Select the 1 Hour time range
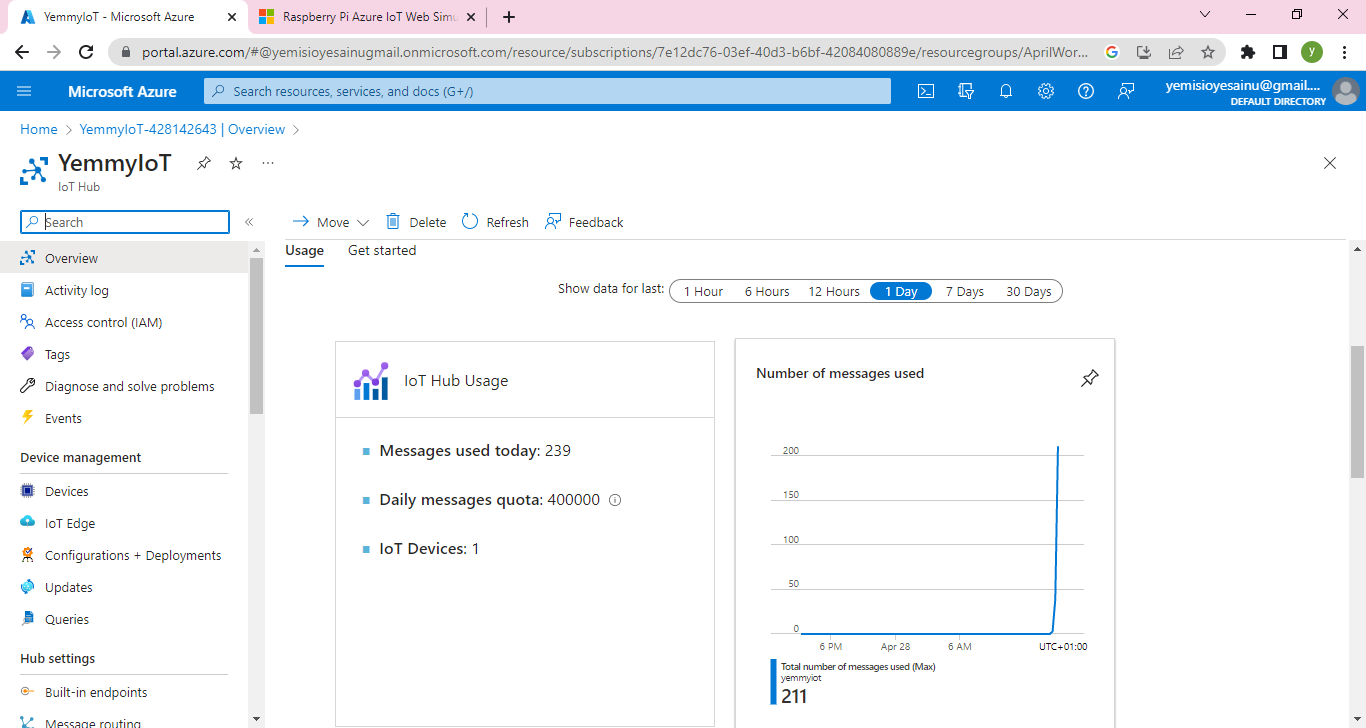 (703, 291)
